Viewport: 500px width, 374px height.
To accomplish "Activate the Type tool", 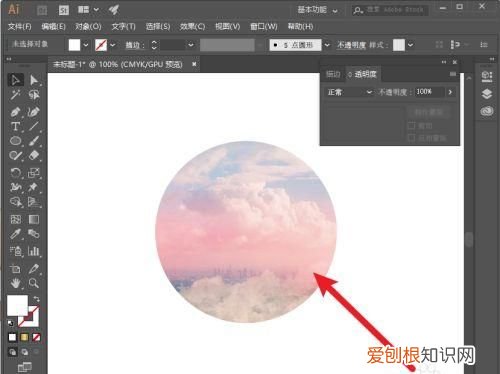I will coord(15,126).
